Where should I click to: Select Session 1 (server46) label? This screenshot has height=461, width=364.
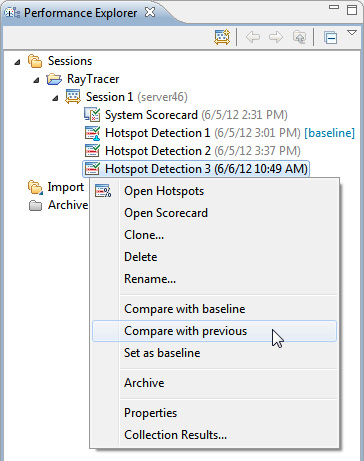pos(137,97)
